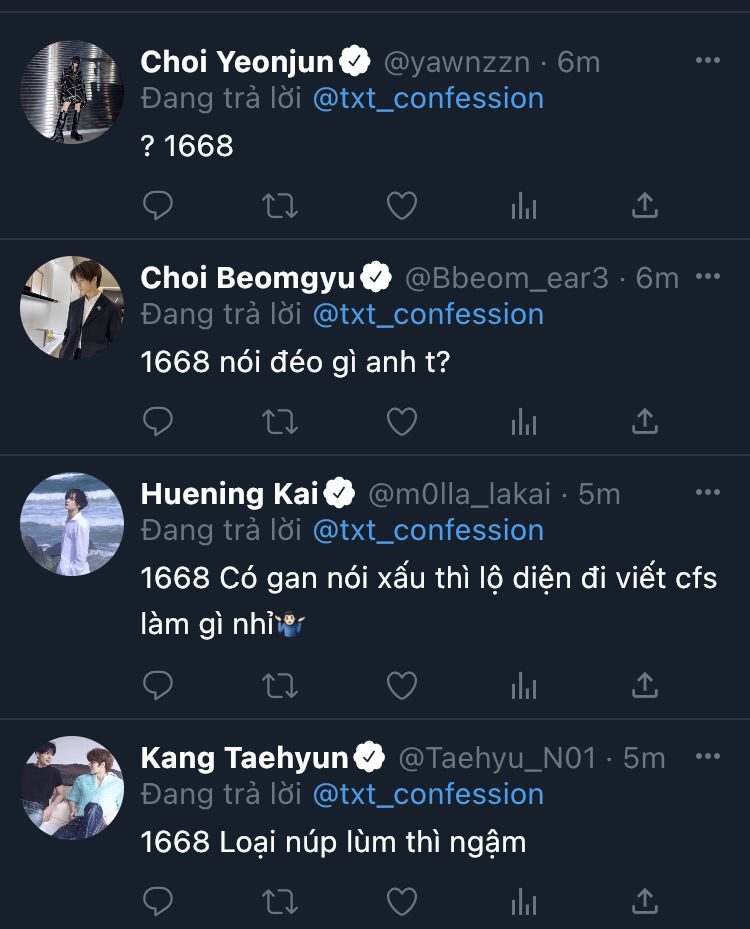Image resolution: width=750 pixels, height=929 pixels.
Task: Open more options for Kang Taehyun's tweet
Action: coord(708,756)
